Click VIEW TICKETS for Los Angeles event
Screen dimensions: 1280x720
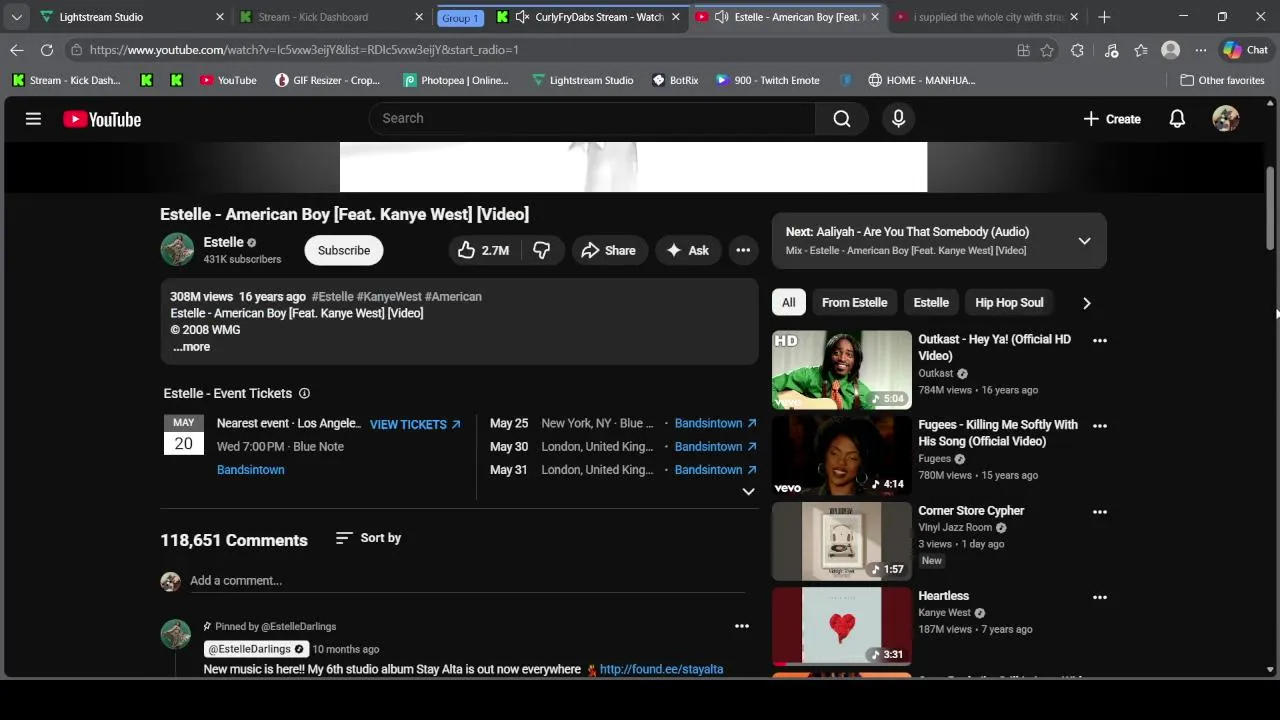pyautogui.click(x=415, y=425)
